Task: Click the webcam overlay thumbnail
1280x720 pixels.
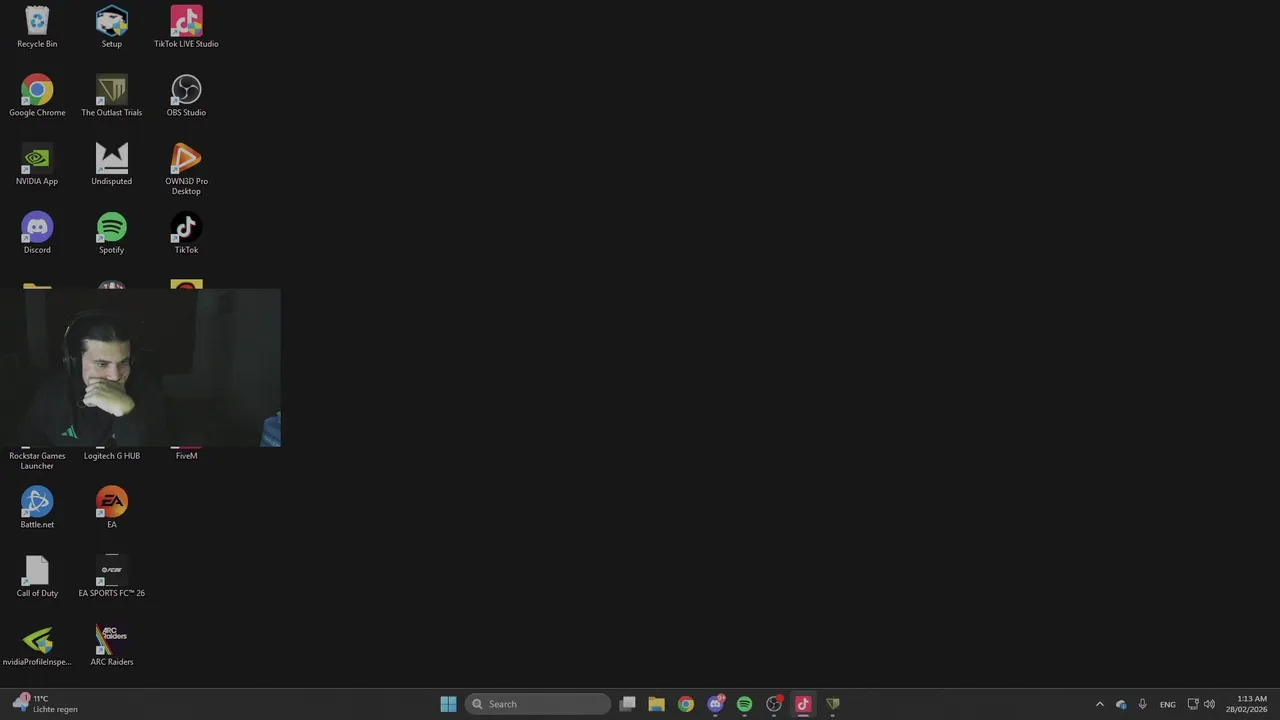Action: click(140, 368)
